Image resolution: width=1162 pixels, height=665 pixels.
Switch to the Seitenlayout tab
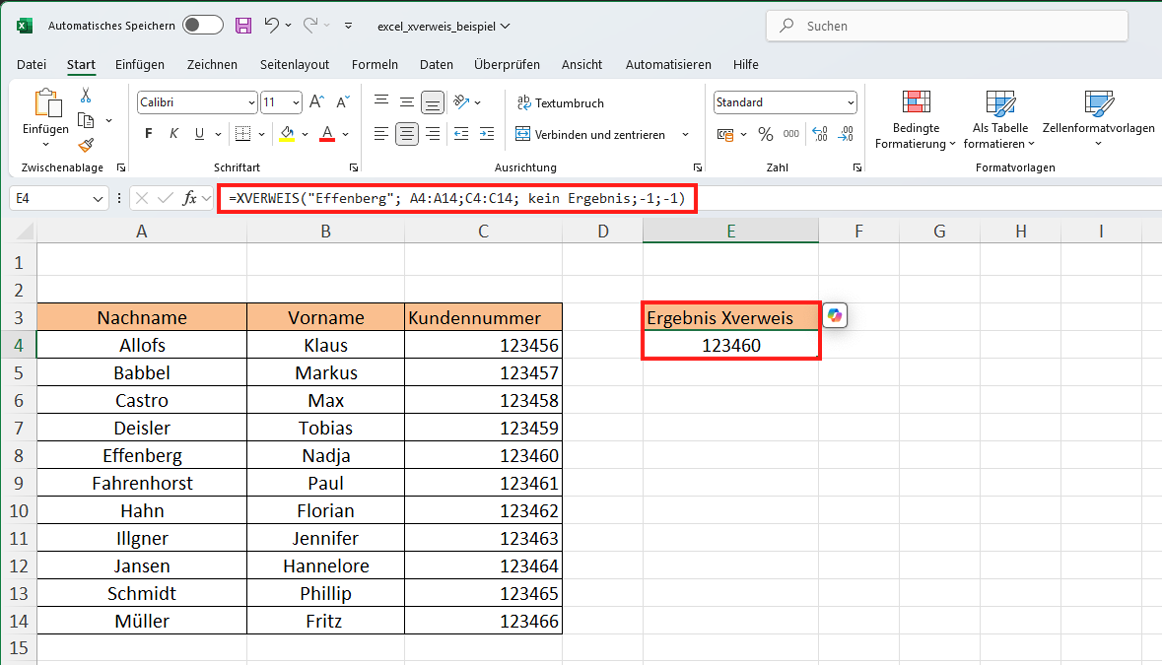[x=294, y=64]
